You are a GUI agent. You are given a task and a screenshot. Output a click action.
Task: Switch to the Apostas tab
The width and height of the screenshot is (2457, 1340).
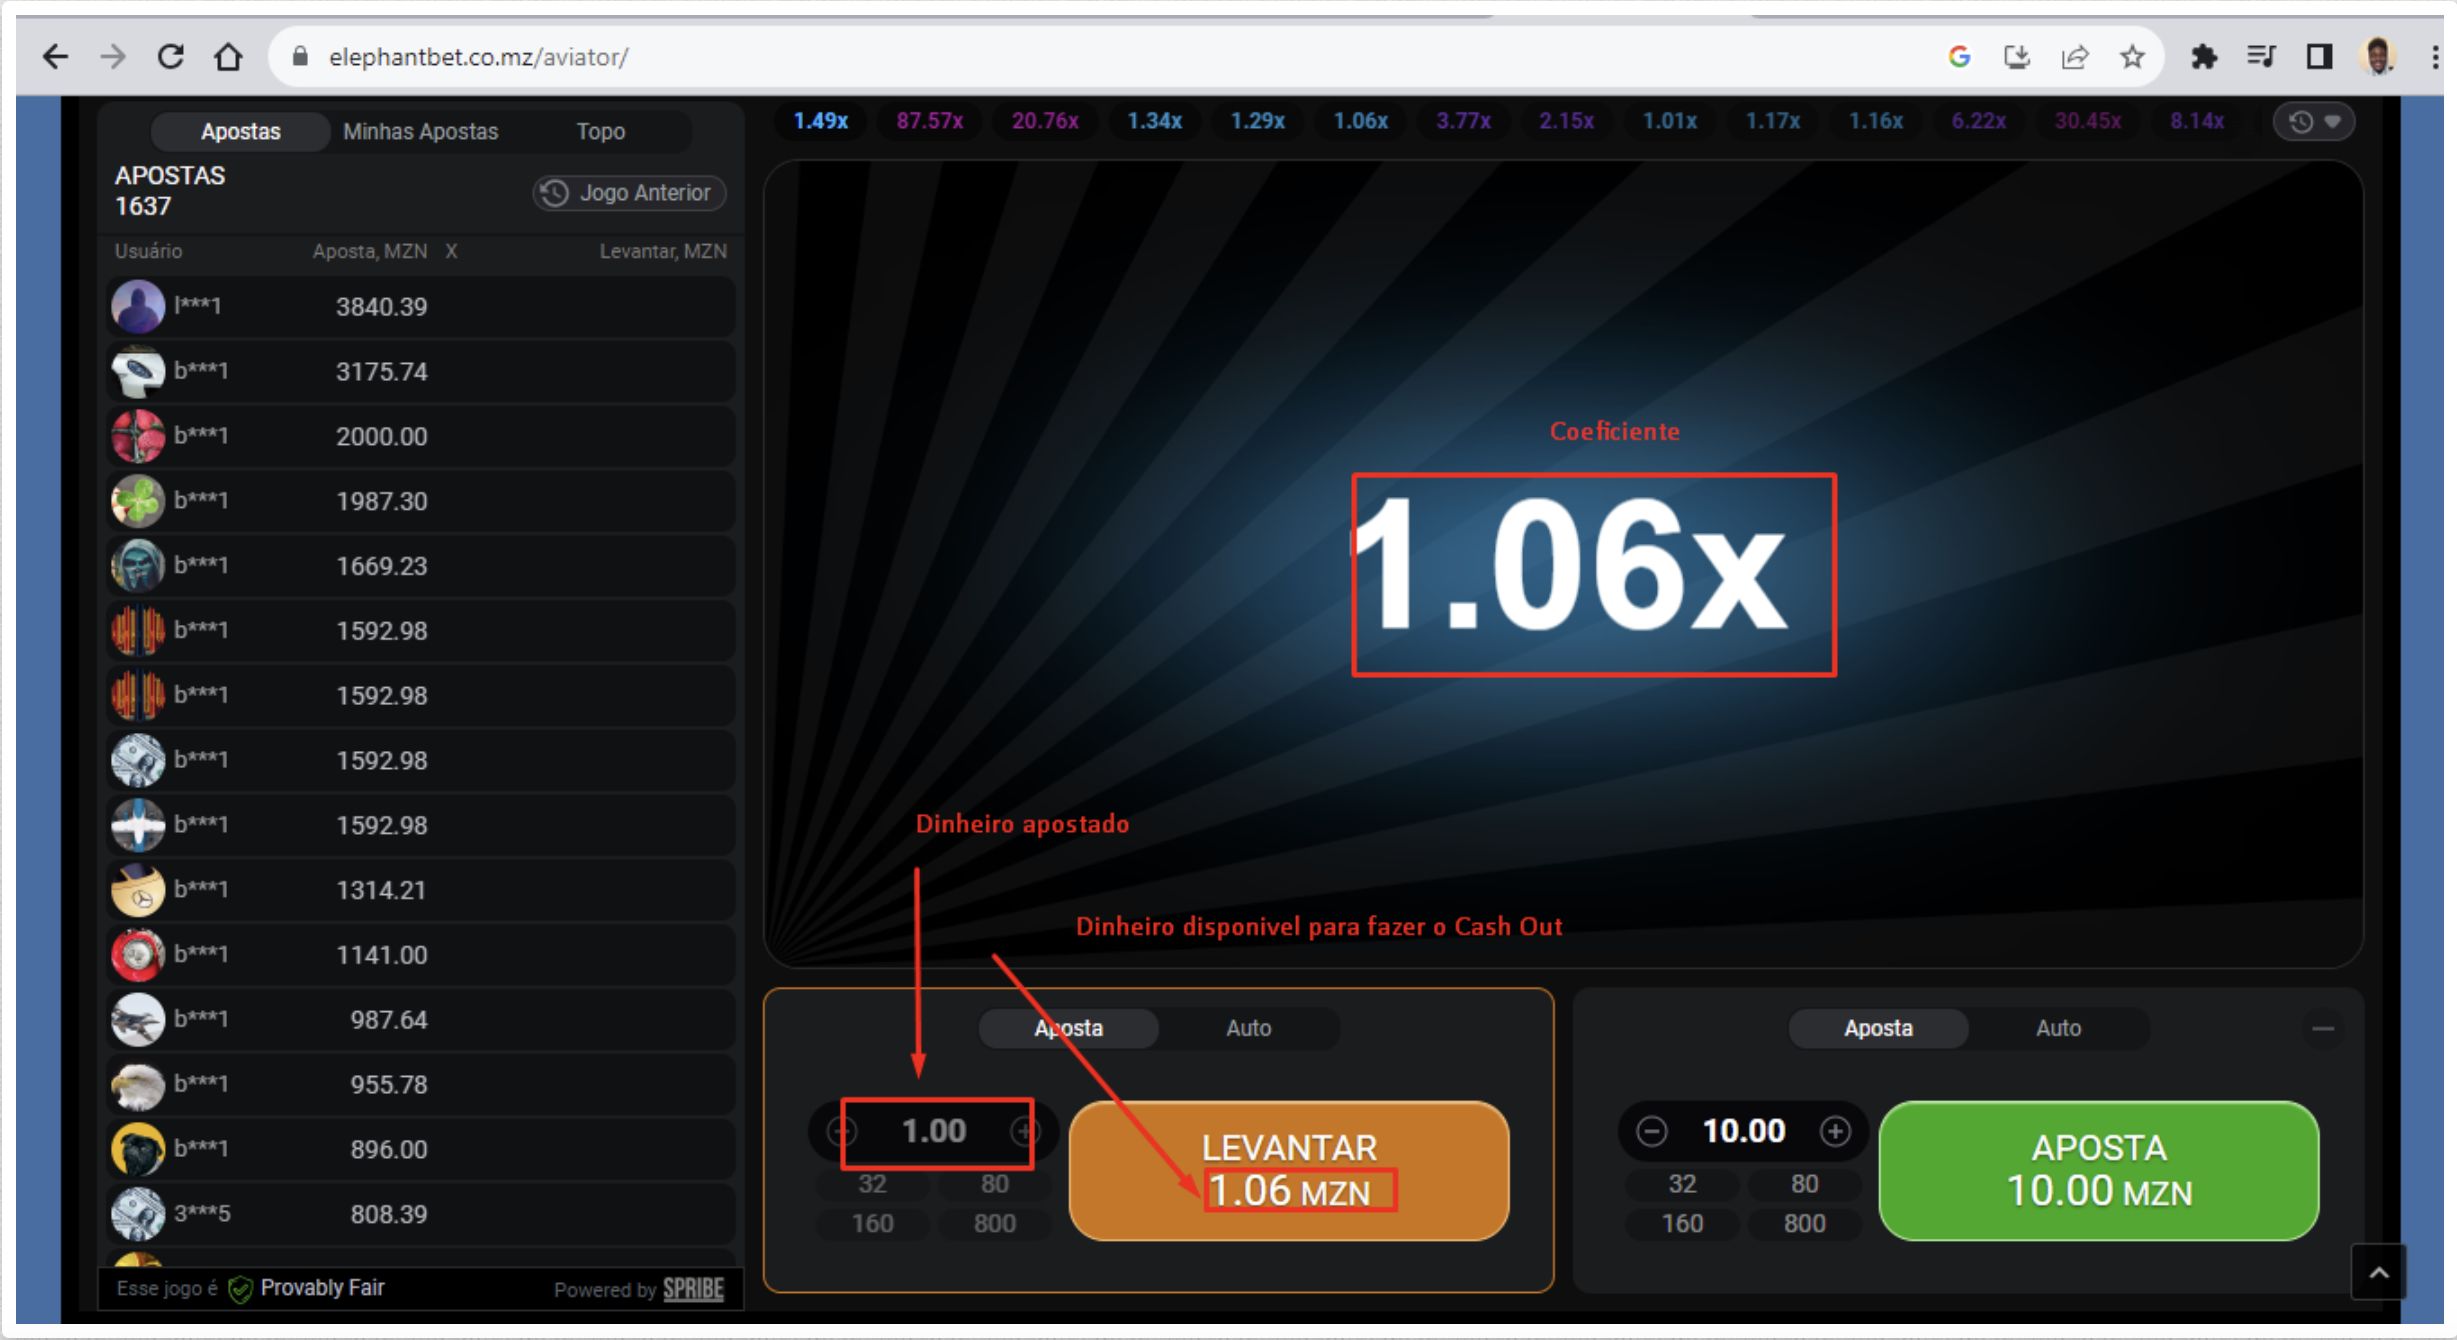pyautogui.click(x=240, y=131)
